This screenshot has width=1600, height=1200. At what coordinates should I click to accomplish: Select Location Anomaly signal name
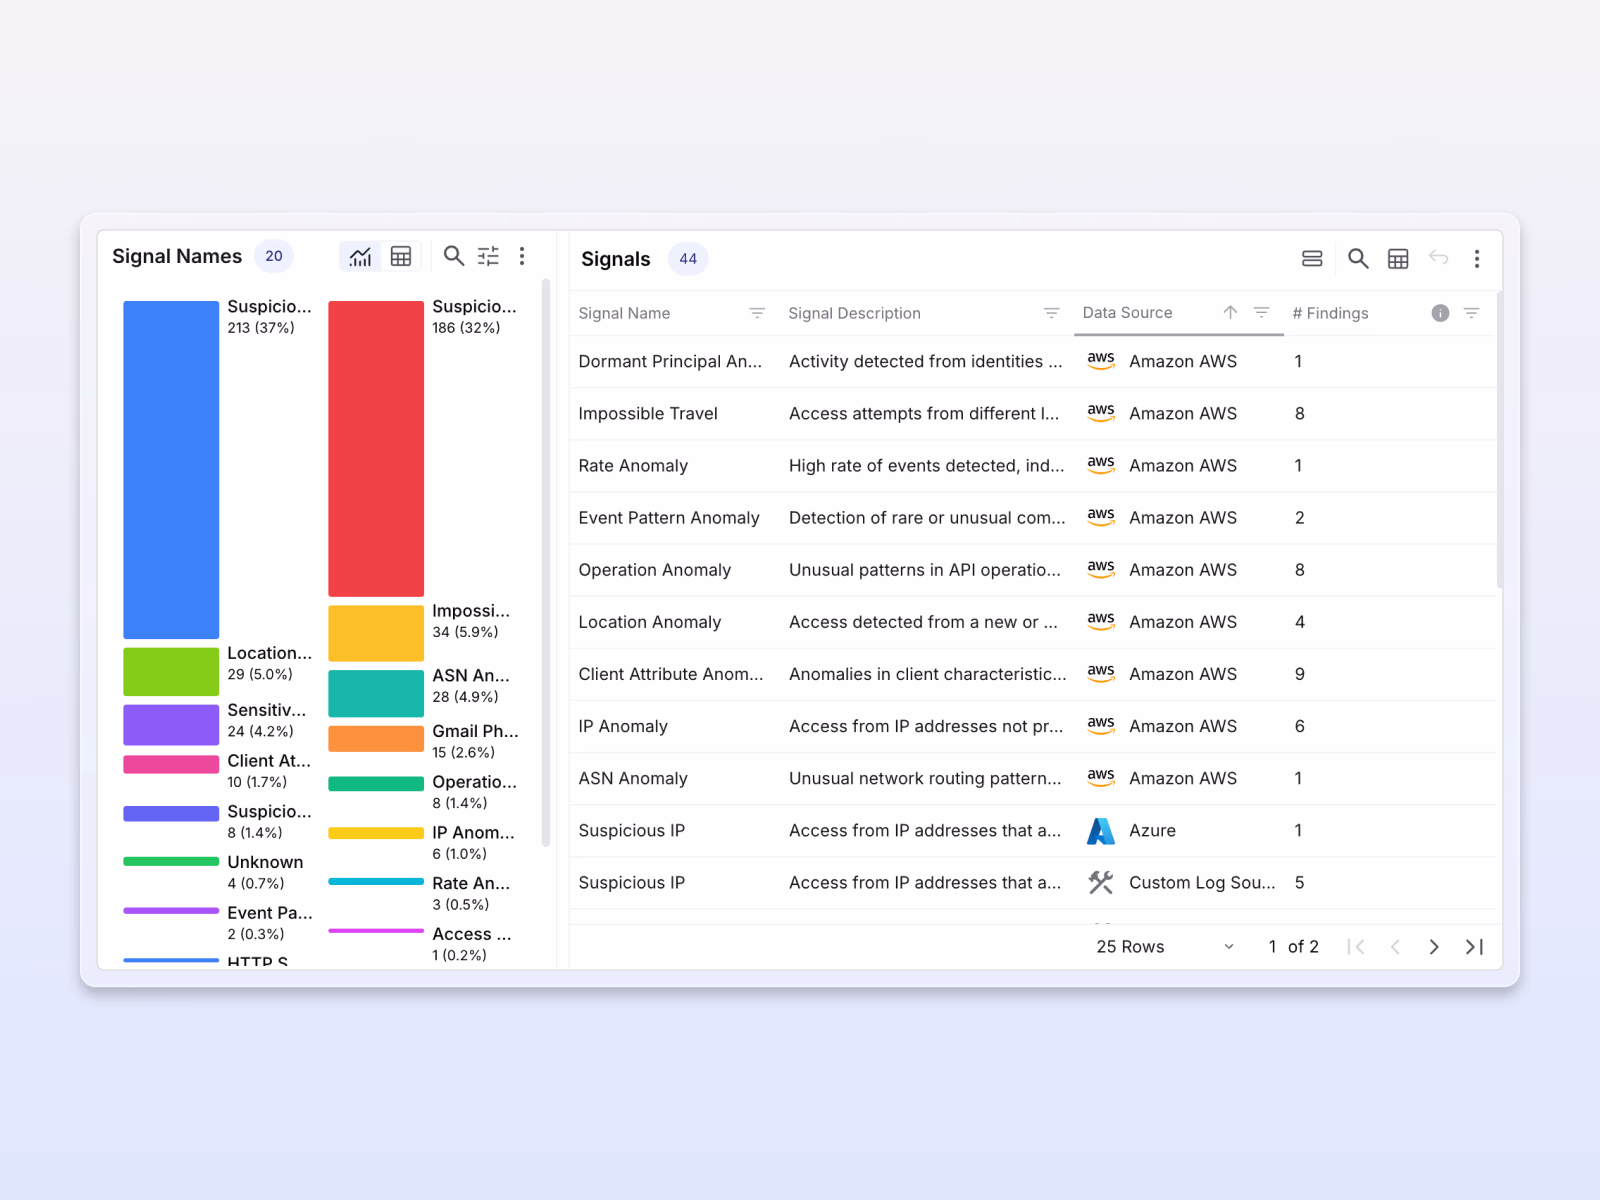[x=650, y=622]
